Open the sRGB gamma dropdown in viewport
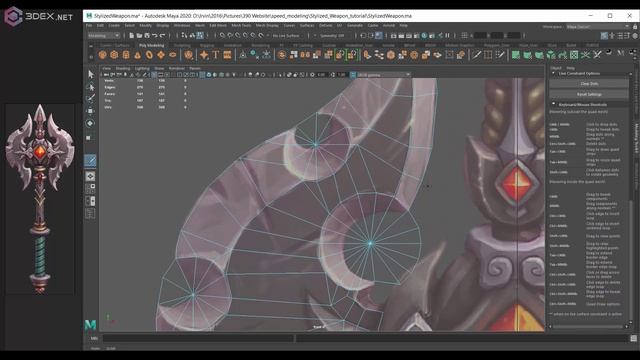The width and height of the screenshot is (640, 360). 384,75
